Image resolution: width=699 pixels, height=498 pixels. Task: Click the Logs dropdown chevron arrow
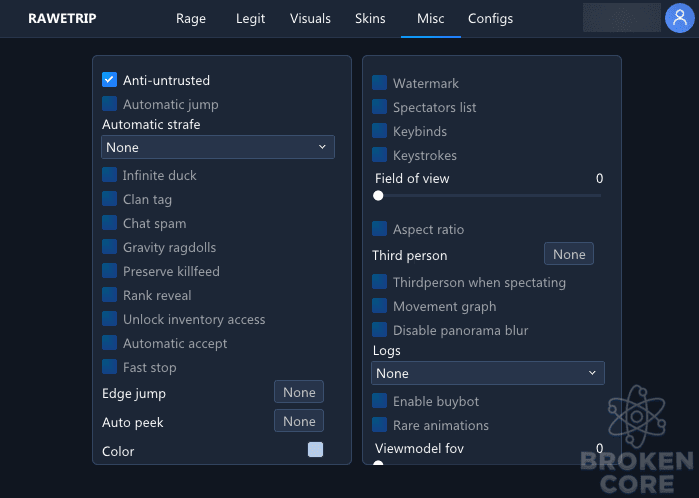(592, 373)
